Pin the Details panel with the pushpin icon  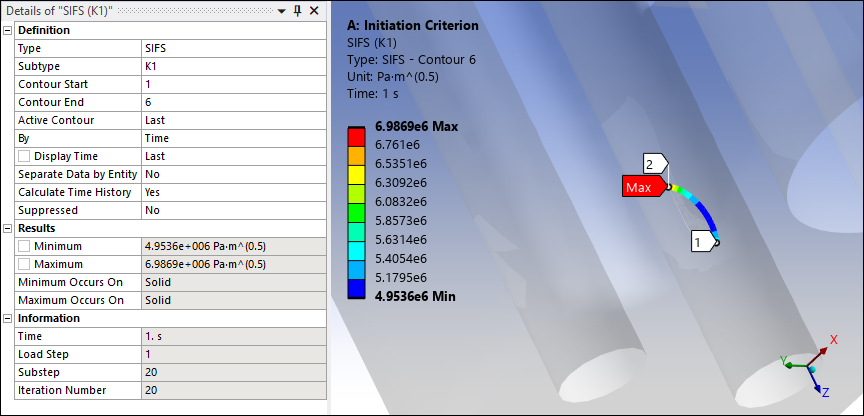click(297, 10)
